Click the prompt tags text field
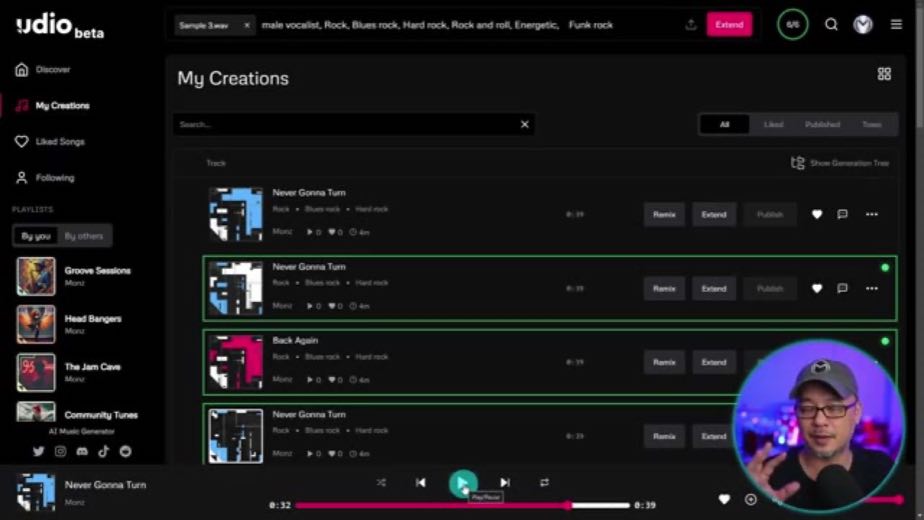924x520 pixels. click(x=468, y=25)
